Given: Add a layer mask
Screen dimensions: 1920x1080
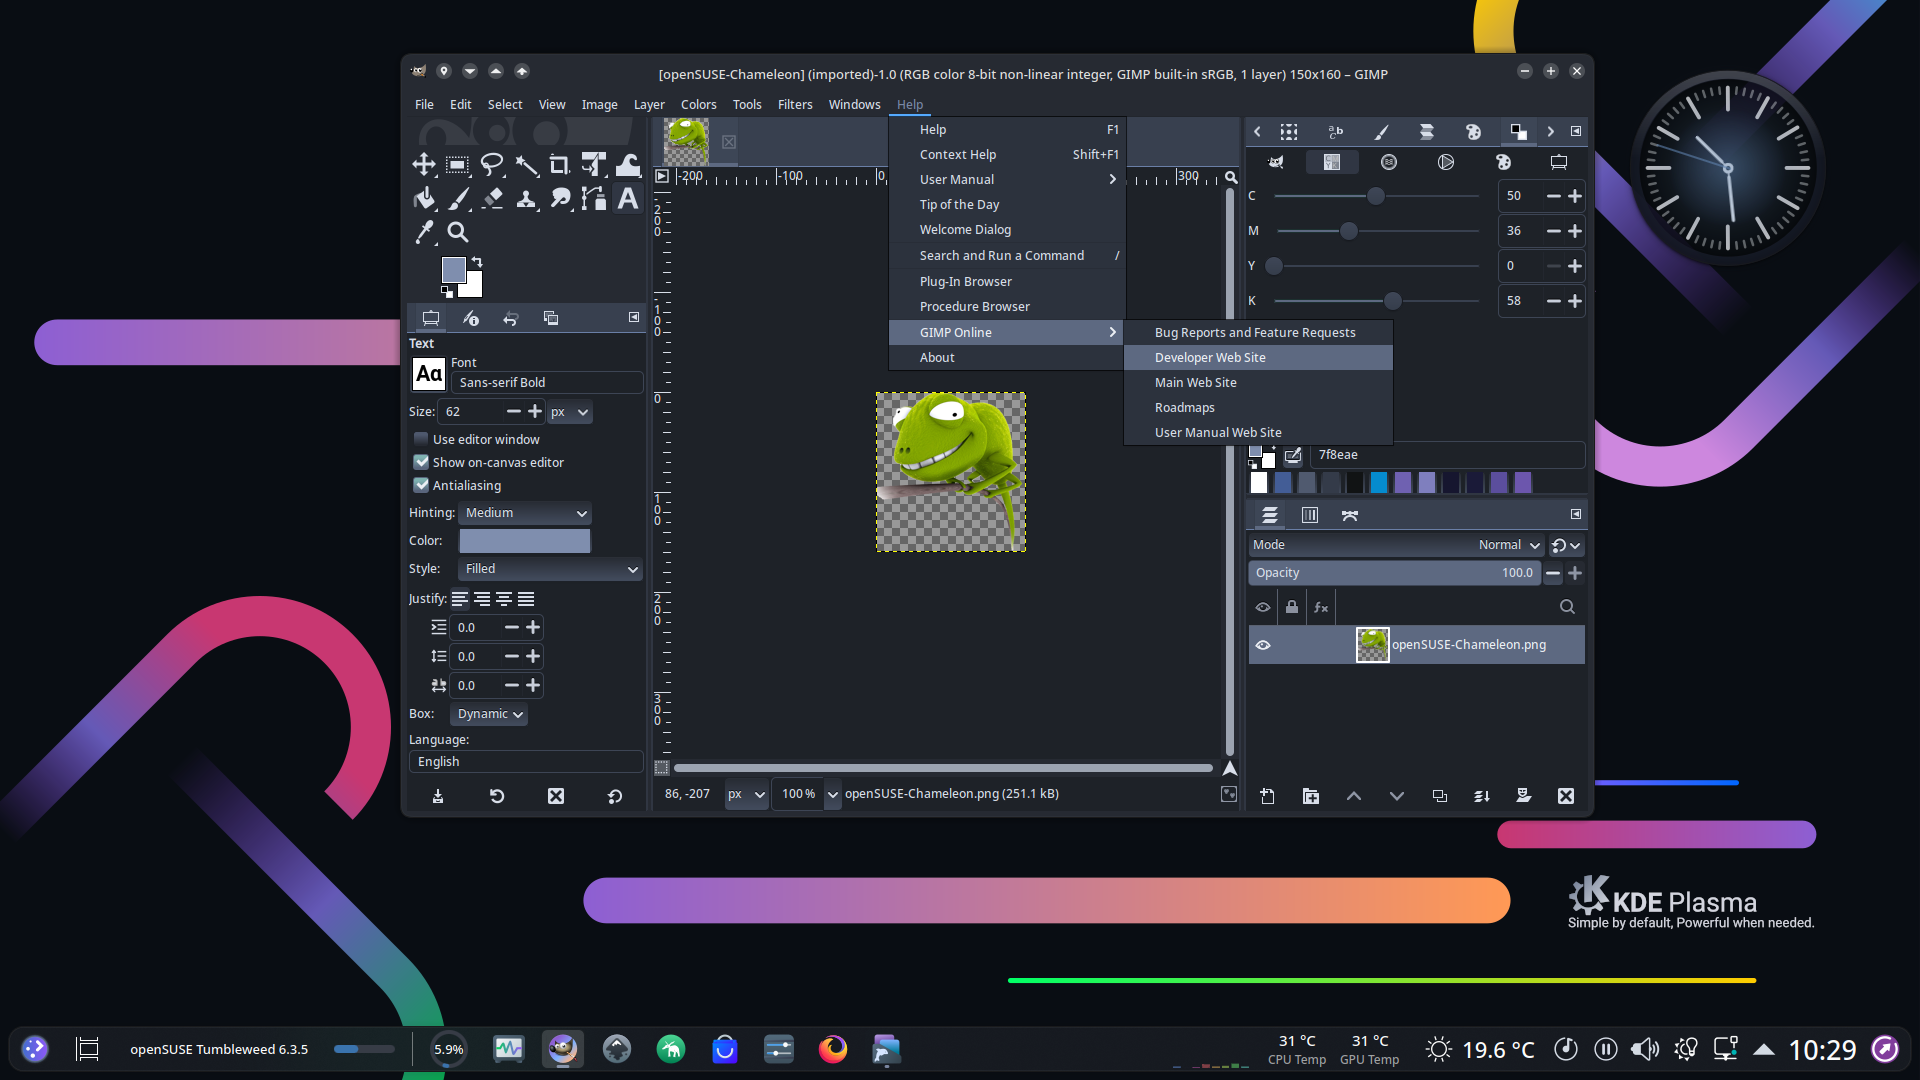Looking at the screenshot, I should [1524, 796].
